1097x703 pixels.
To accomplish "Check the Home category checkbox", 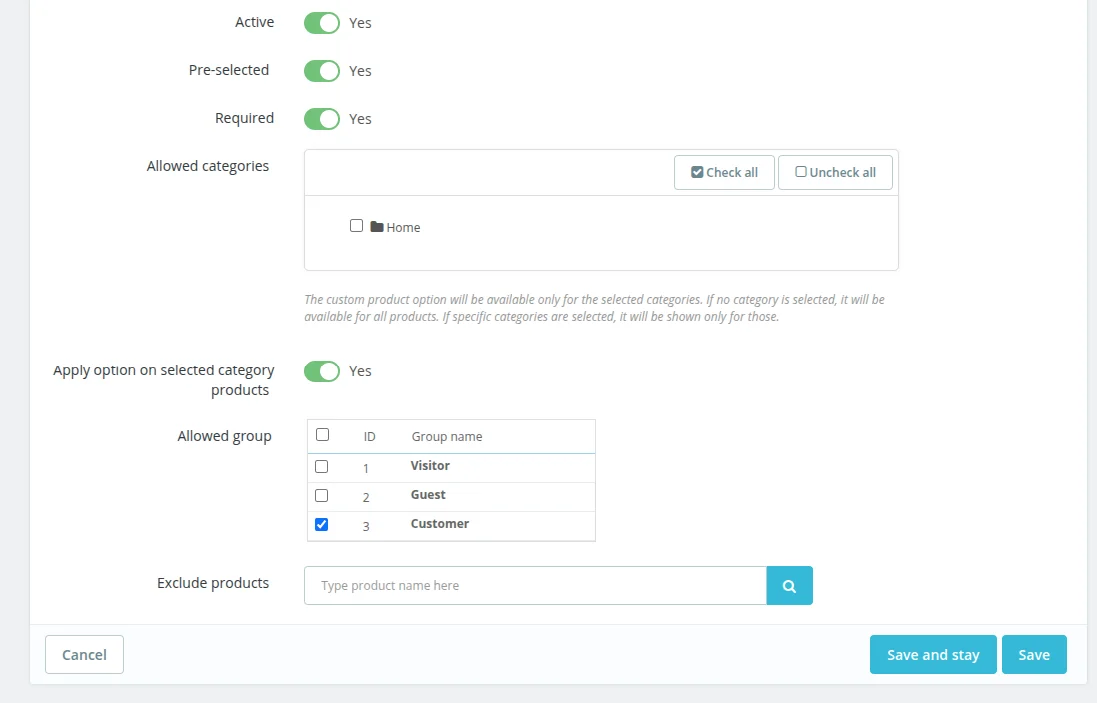I will [x=356, y=225].
